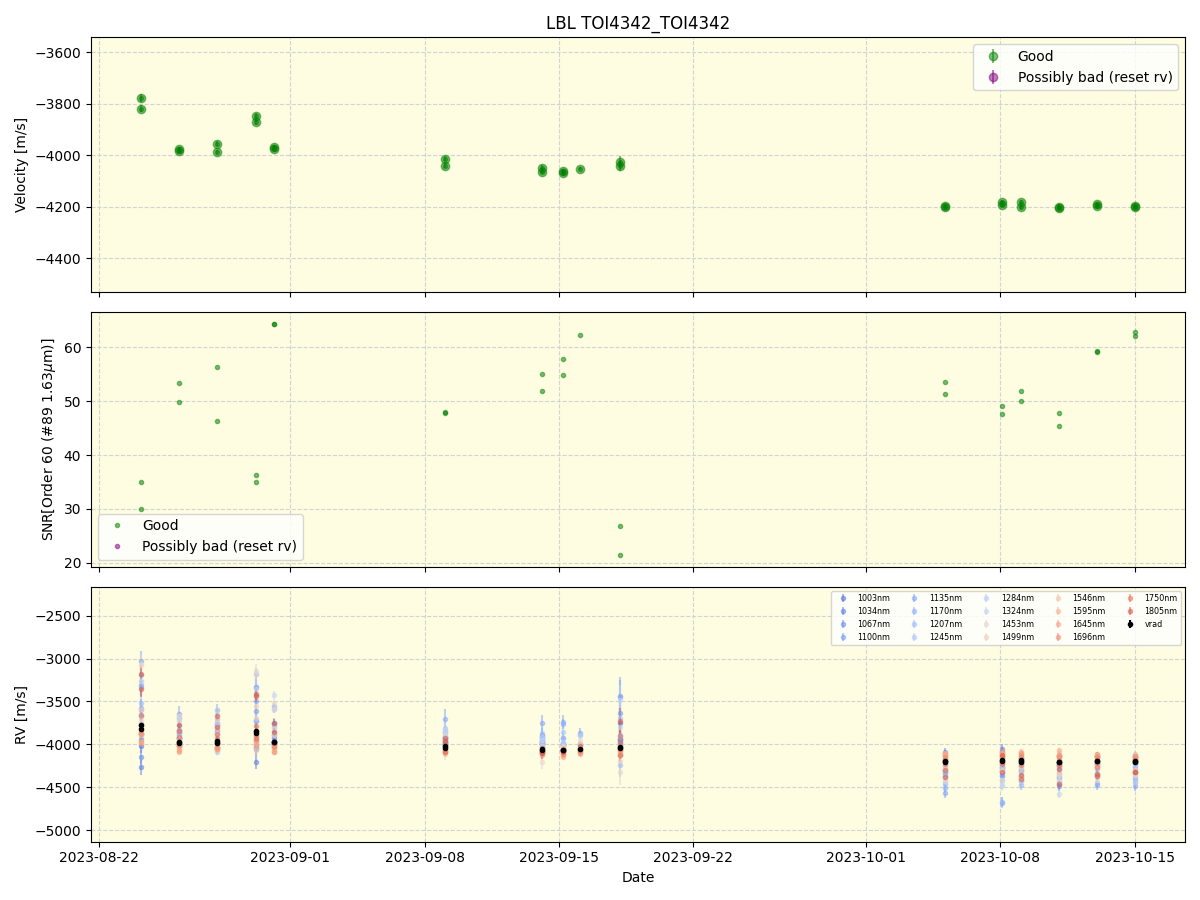Click 'Good' text in SNR legend

tap(160, 525)
